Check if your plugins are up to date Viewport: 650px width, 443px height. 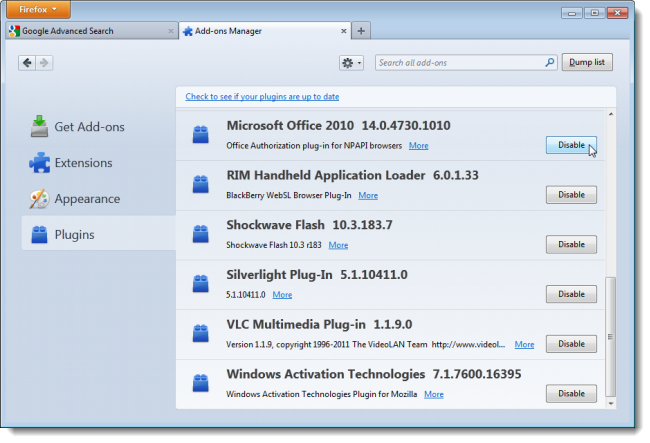point(262,97)
